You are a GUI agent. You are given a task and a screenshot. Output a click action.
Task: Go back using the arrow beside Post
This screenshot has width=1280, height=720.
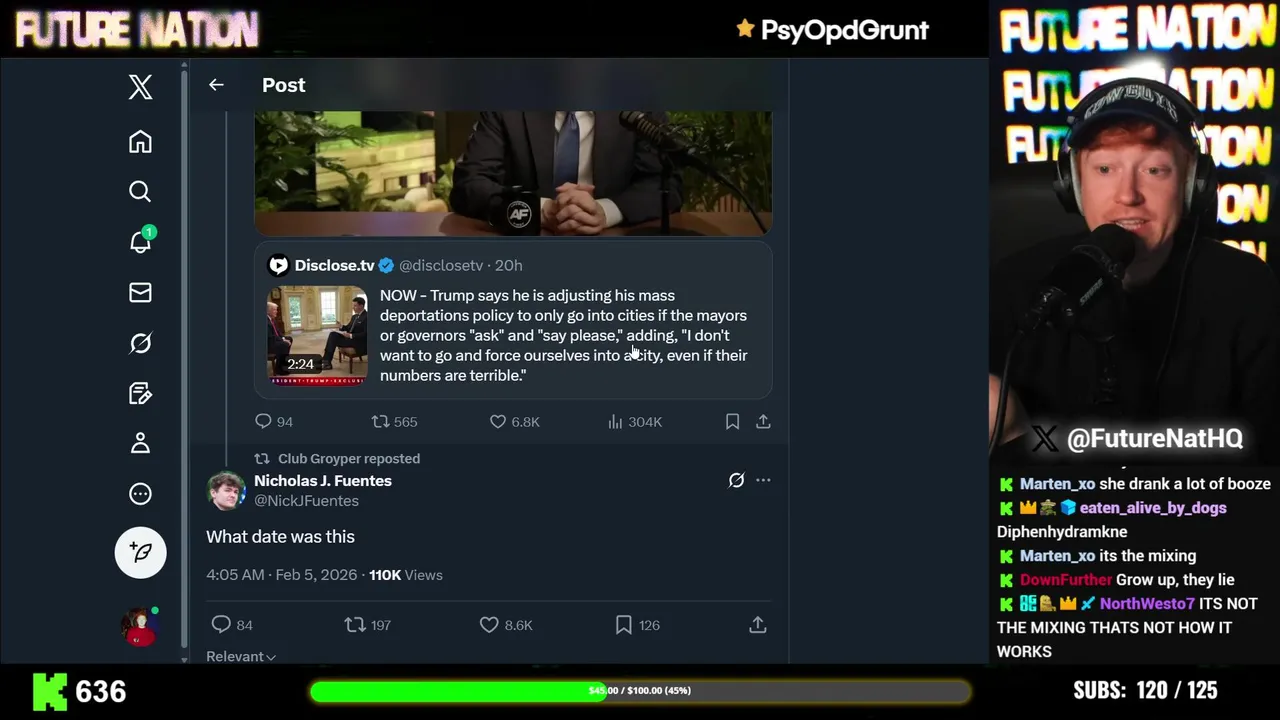(x=216, y=85)
